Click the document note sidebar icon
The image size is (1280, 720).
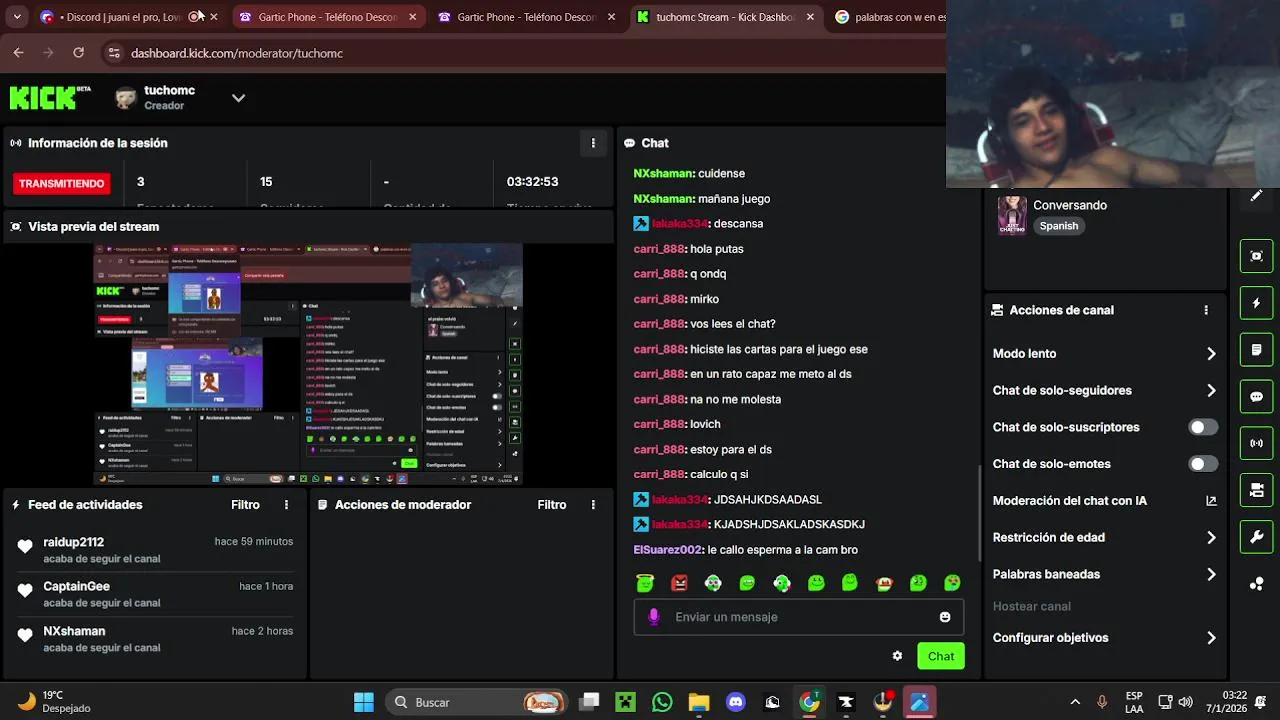click(1257, 350)
